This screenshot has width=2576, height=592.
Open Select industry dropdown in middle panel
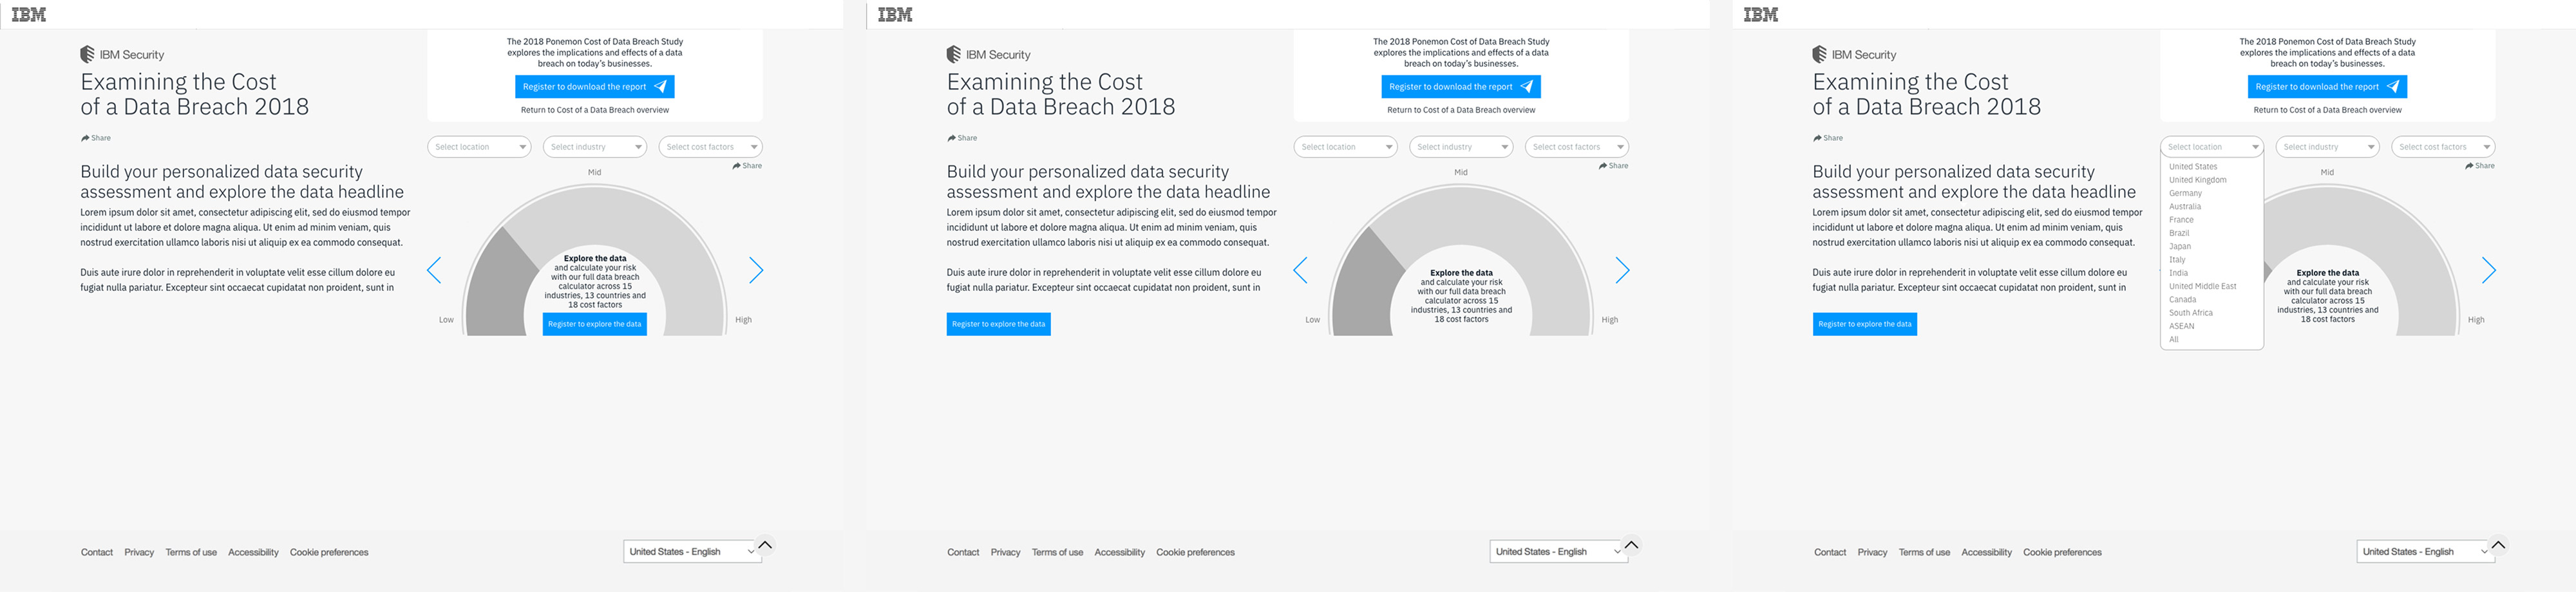tap(1461, 147)
